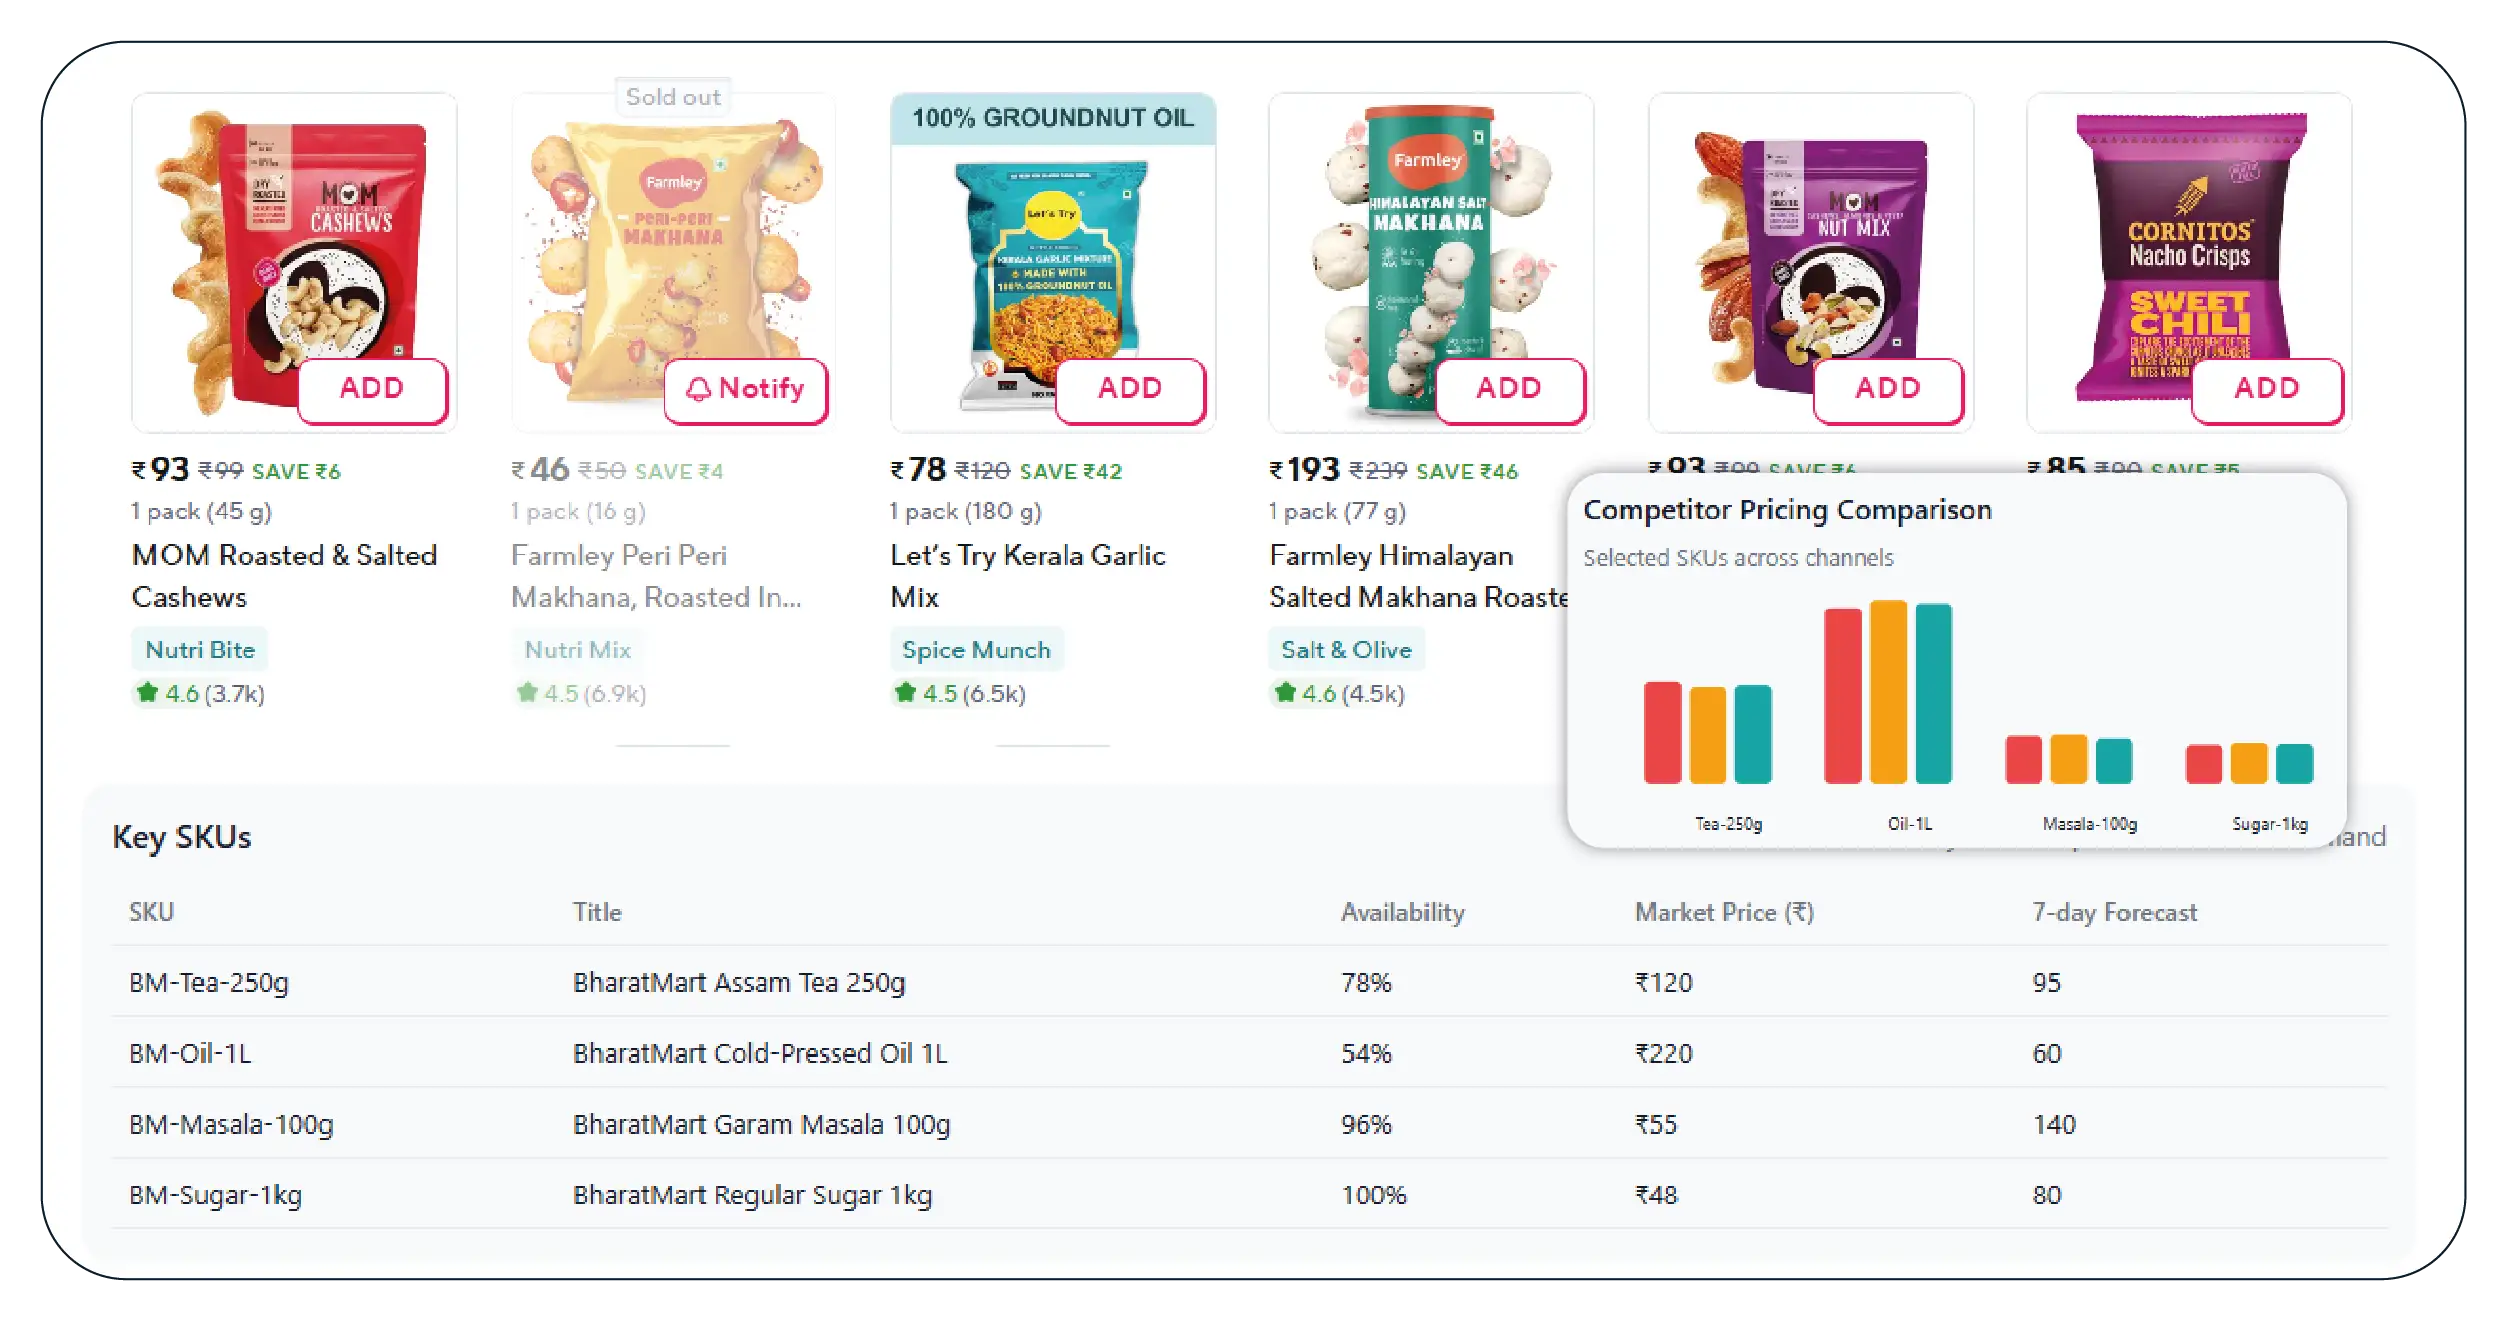Click the Availability column header
This screenshot has height=1321, width=2509.
[x=1402, y=912]
